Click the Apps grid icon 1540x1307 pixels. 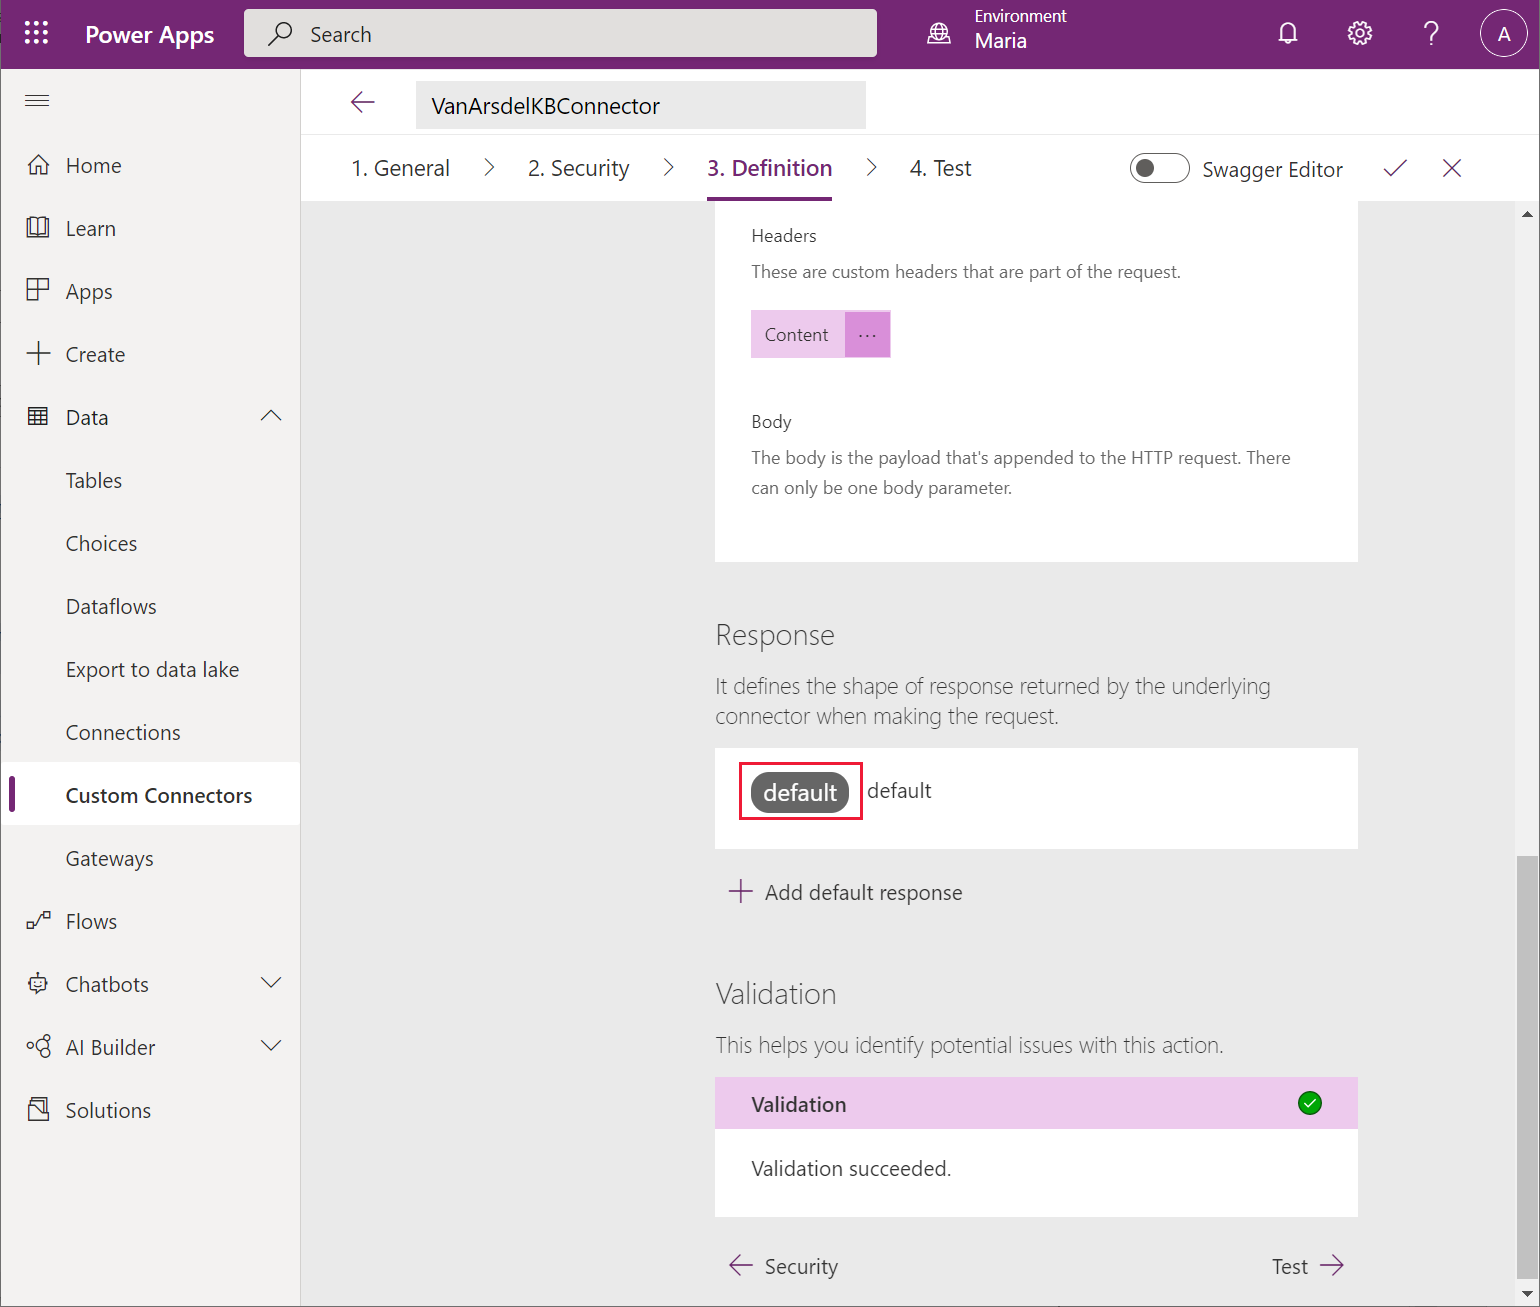click(38, 290)
